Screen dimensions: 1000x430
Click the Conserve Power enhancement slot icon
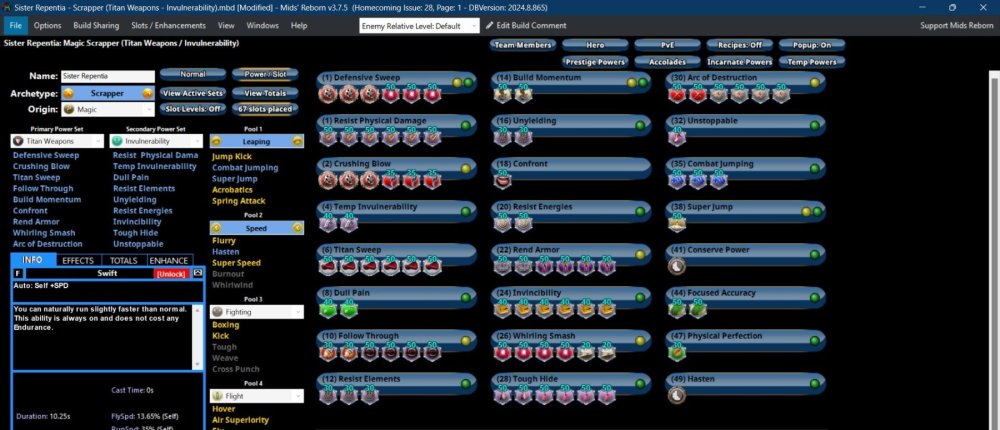(x=677, y=266)
